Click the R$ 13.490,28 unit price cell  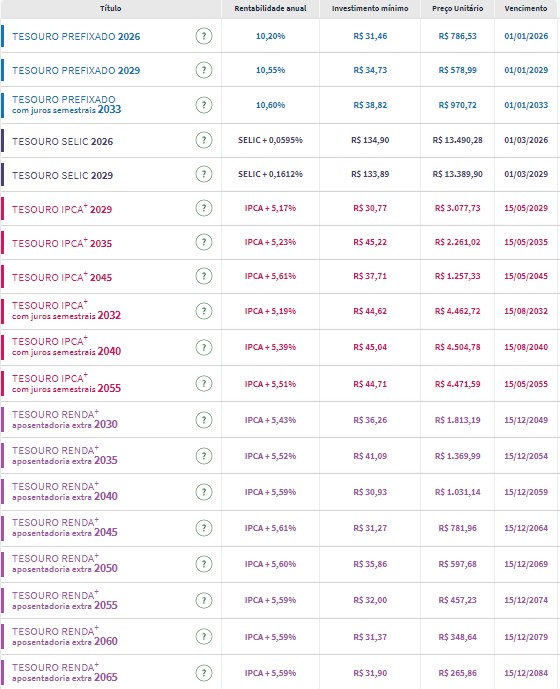(458, 140)
